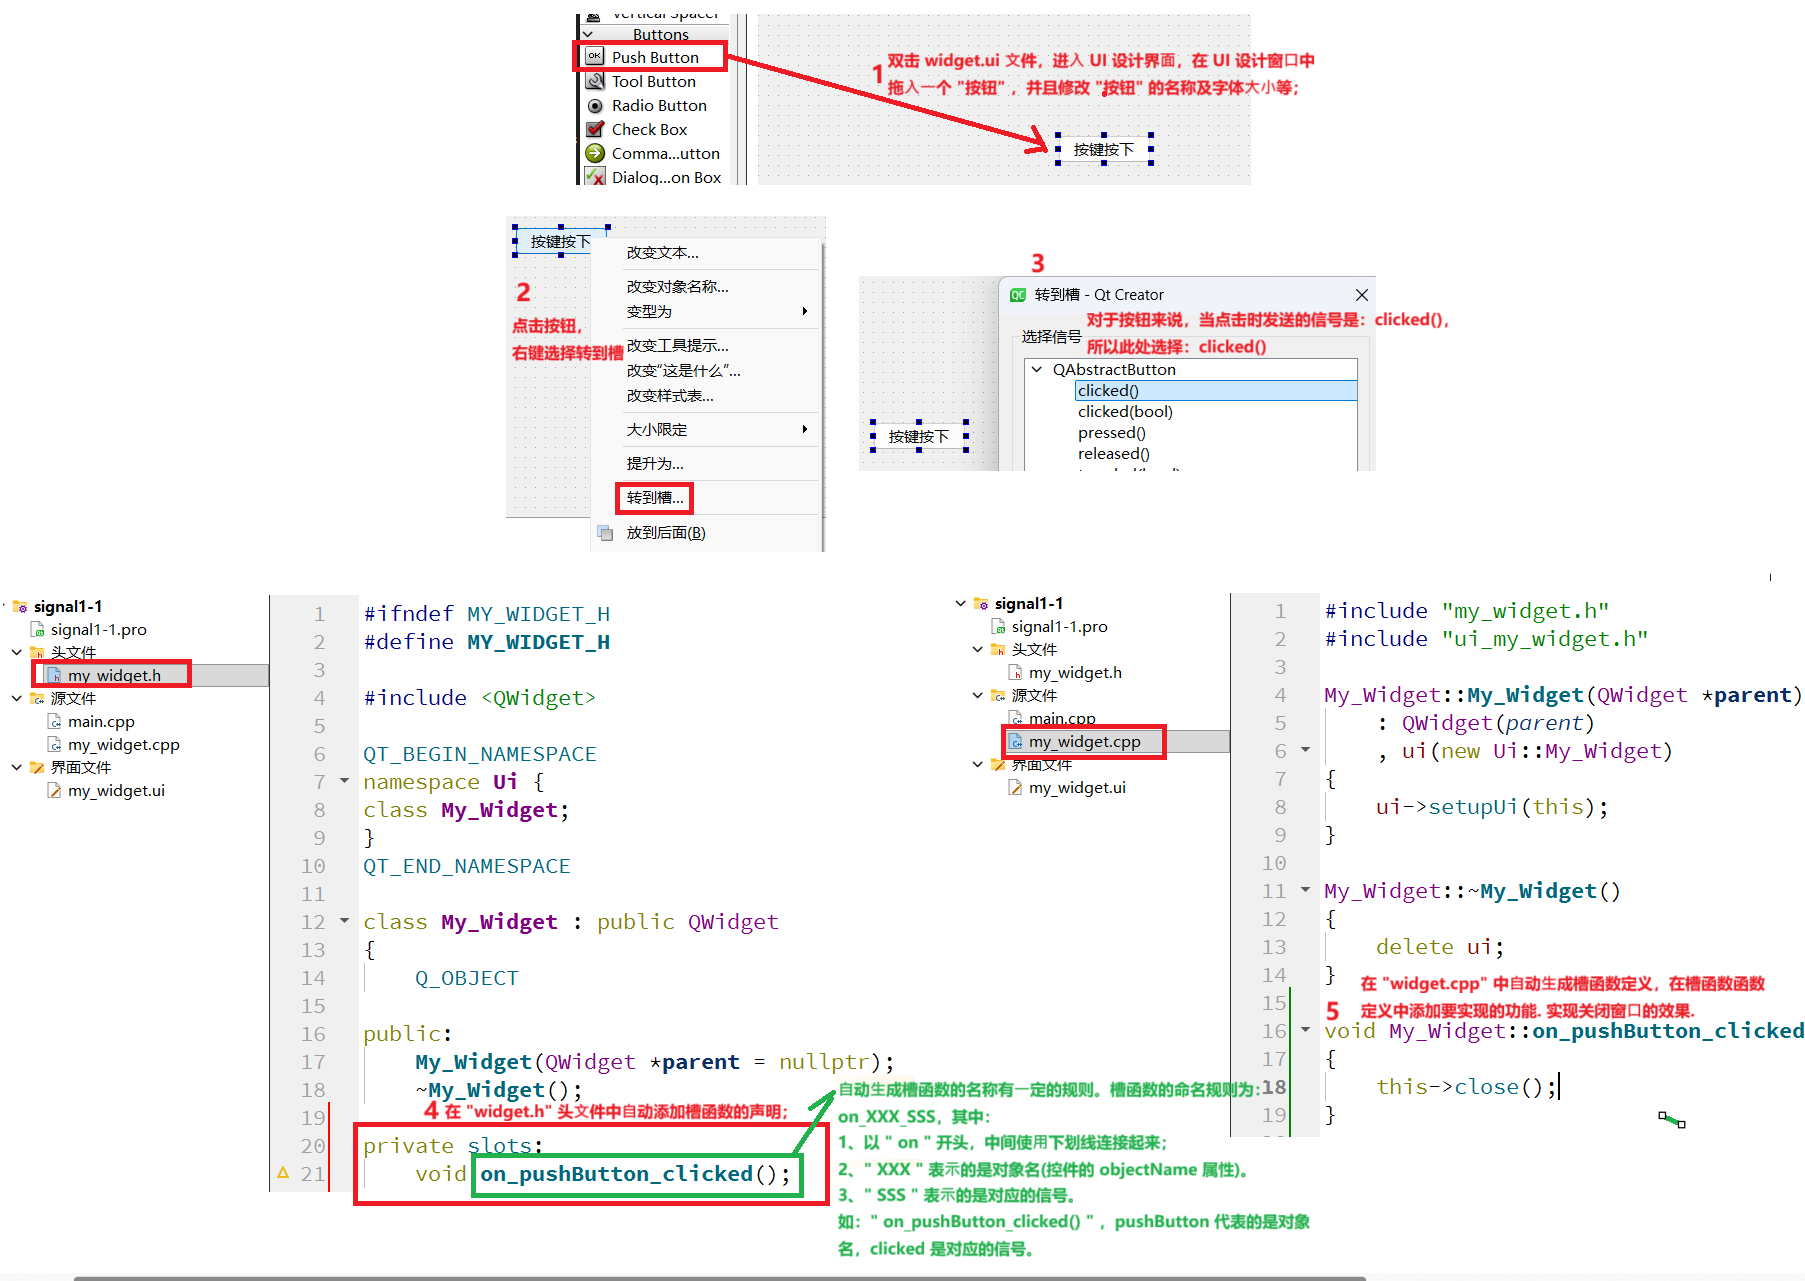Click the horizontal scrollbar along the bottom edge
This screenshot has height=1281, width=1805.
coord(720,1278)
